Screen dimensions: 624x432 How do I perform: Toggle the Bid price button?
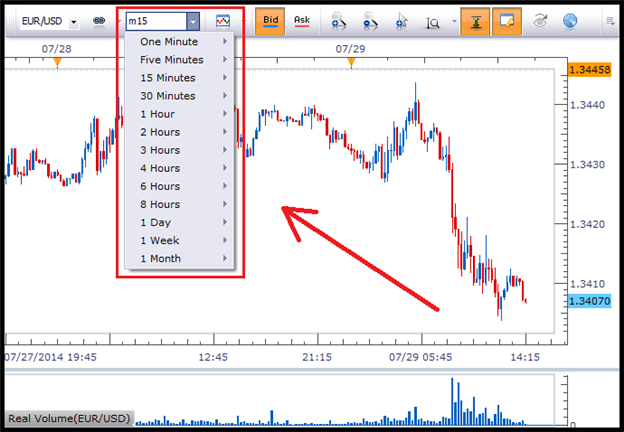(x=270, y=21)
